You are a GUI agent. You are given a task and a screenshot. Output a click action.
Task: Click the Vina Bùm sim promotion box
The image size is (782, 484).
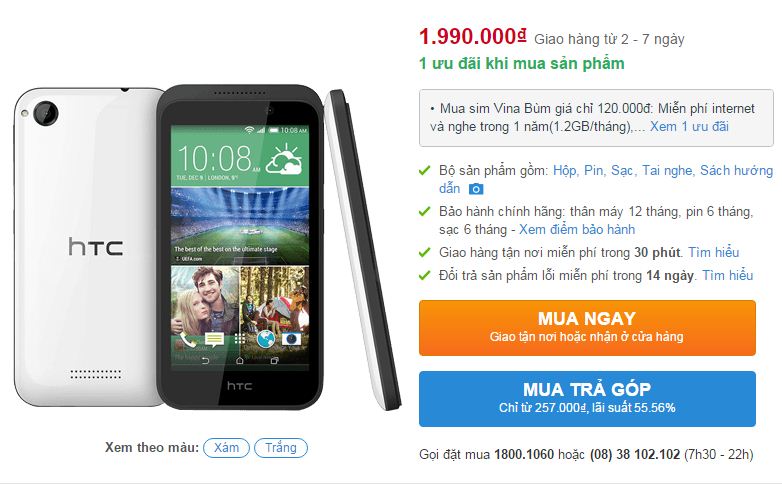point(596,118)
